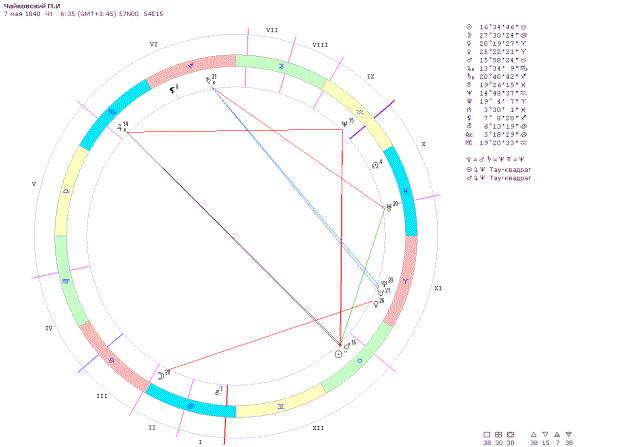The height and width of the screenshot is (447, 623).
Task: Click the Sun glyph in the chart wheel
Action: [x=338, y=353]
